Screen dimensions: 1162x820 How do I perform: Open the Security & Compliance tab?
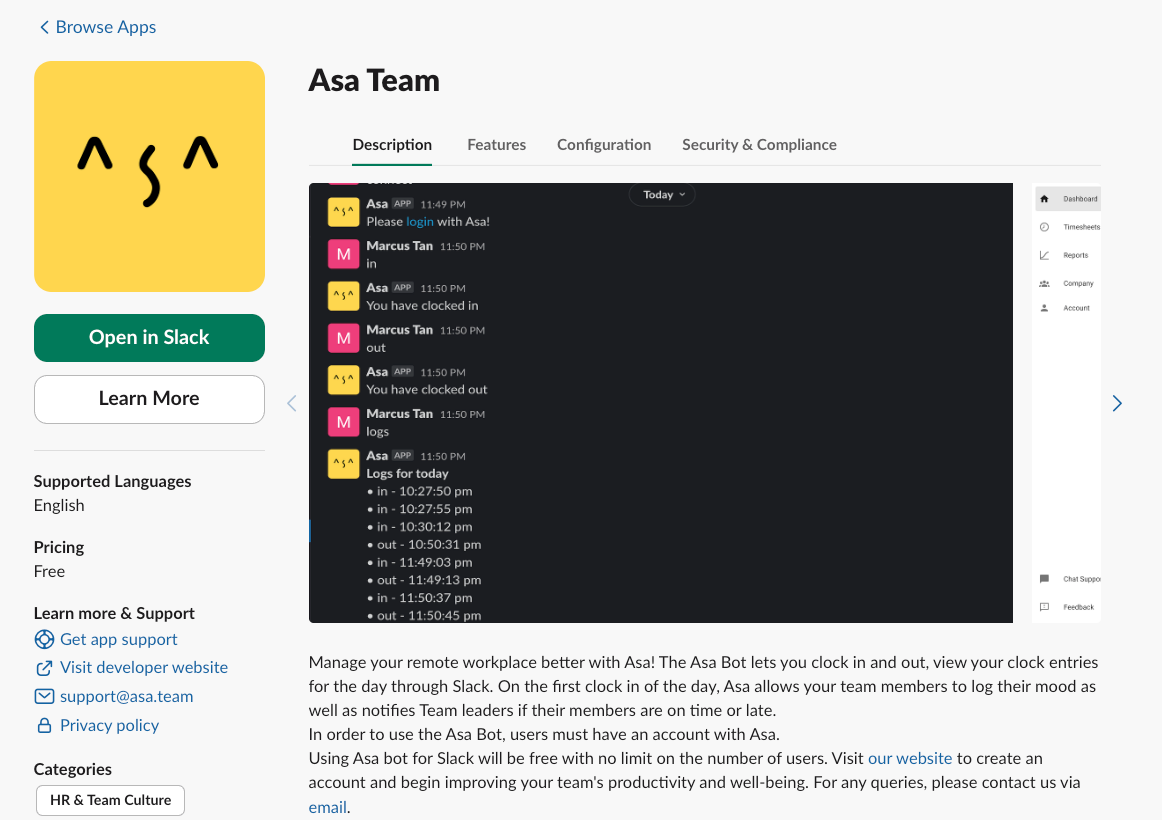(x=759, y=144)
